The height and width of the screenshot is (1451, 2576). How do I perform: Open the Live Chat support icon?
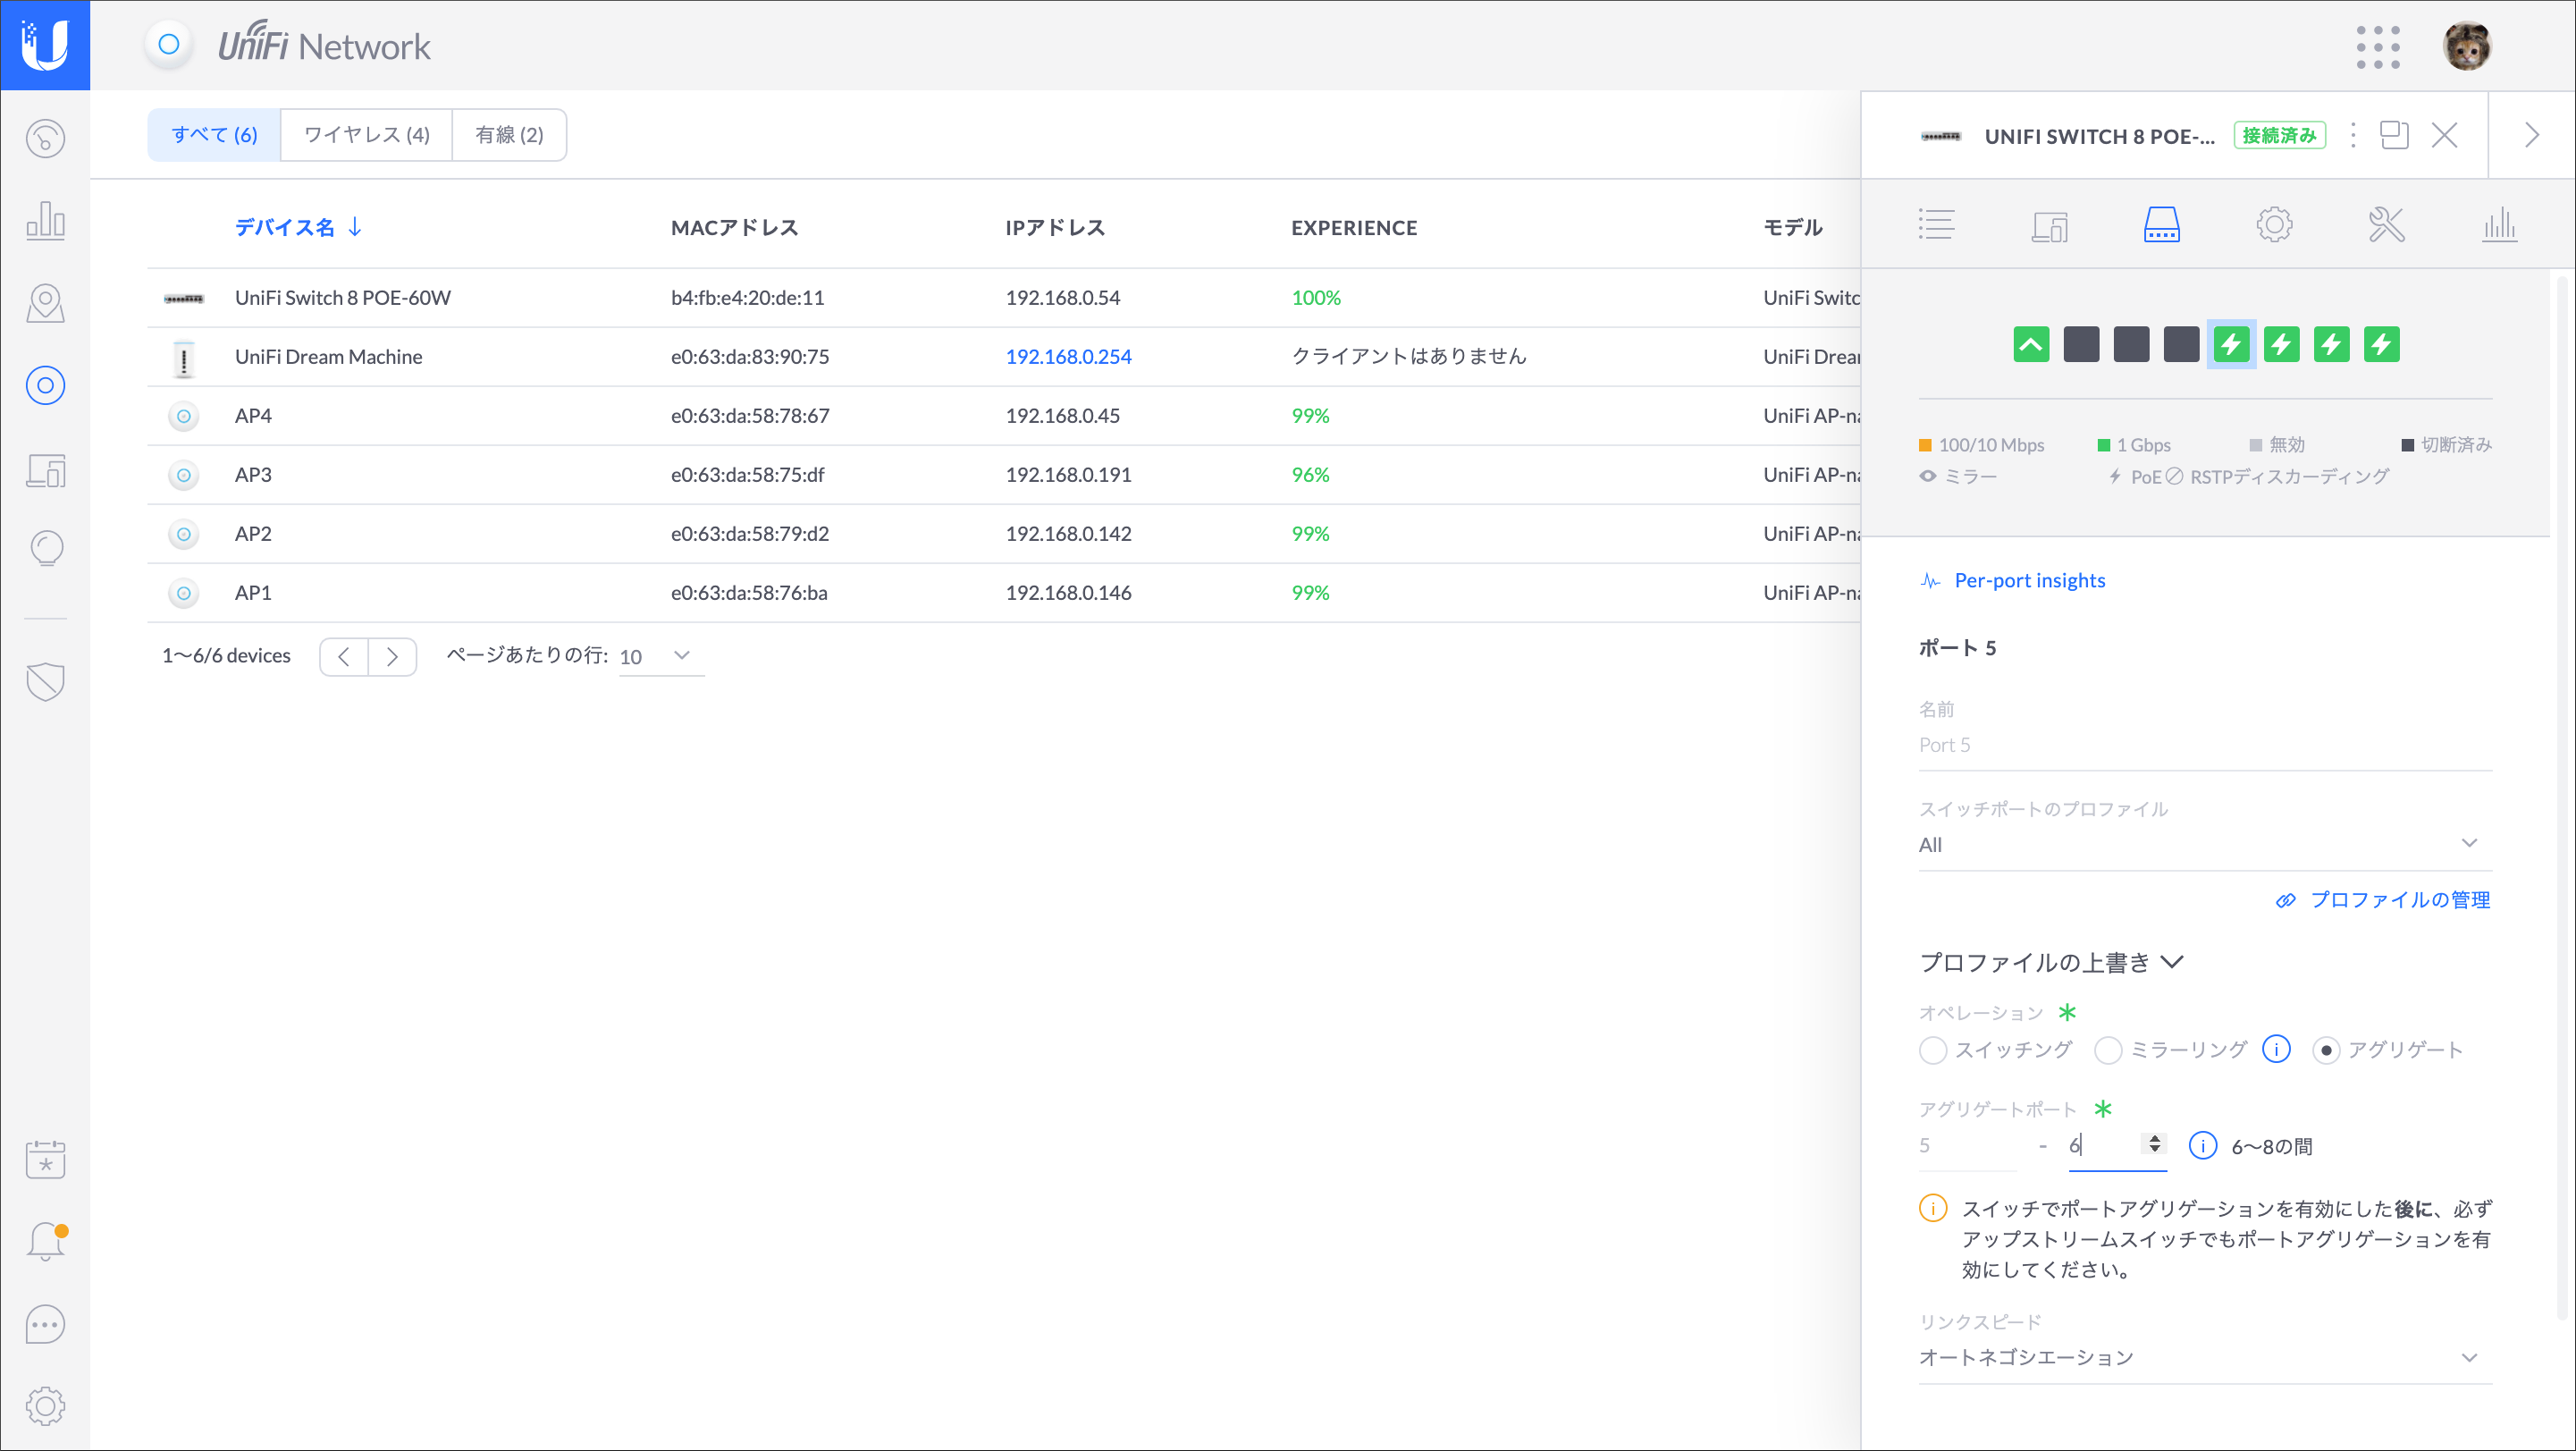[45, 1324]
